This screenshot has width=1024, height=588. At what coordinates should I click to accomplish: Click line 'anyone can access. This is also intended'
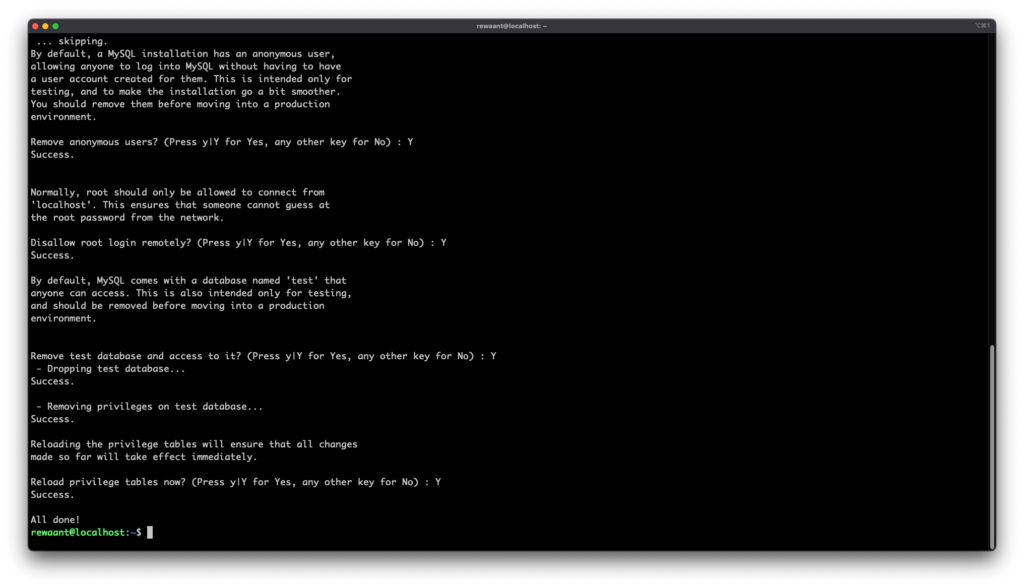click(191, 293)
